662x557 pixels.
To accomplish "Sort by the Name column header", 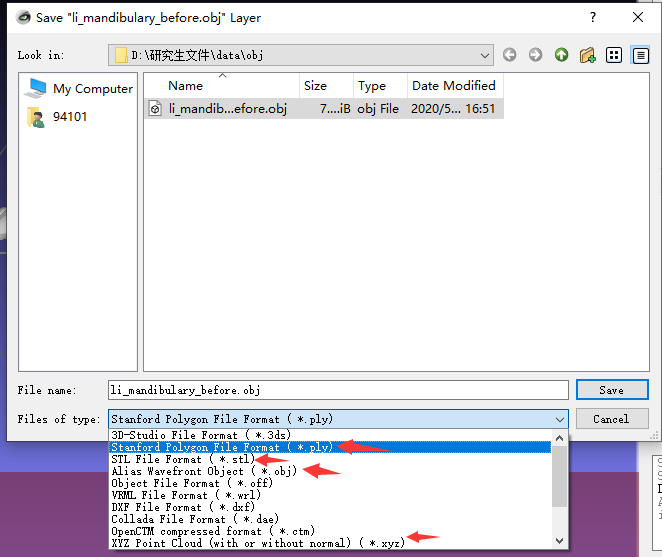I will click(x=222, y=86).
